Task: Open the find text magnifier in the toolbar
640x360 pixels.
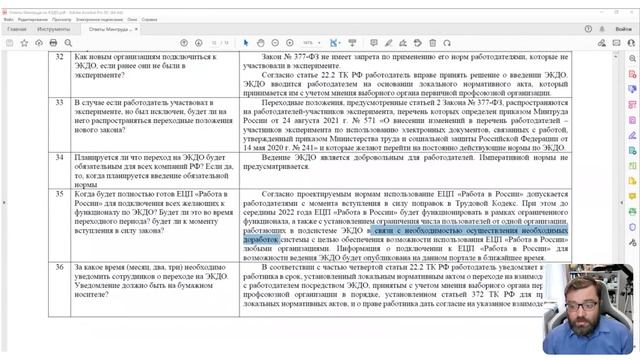Action: point(68,43)
